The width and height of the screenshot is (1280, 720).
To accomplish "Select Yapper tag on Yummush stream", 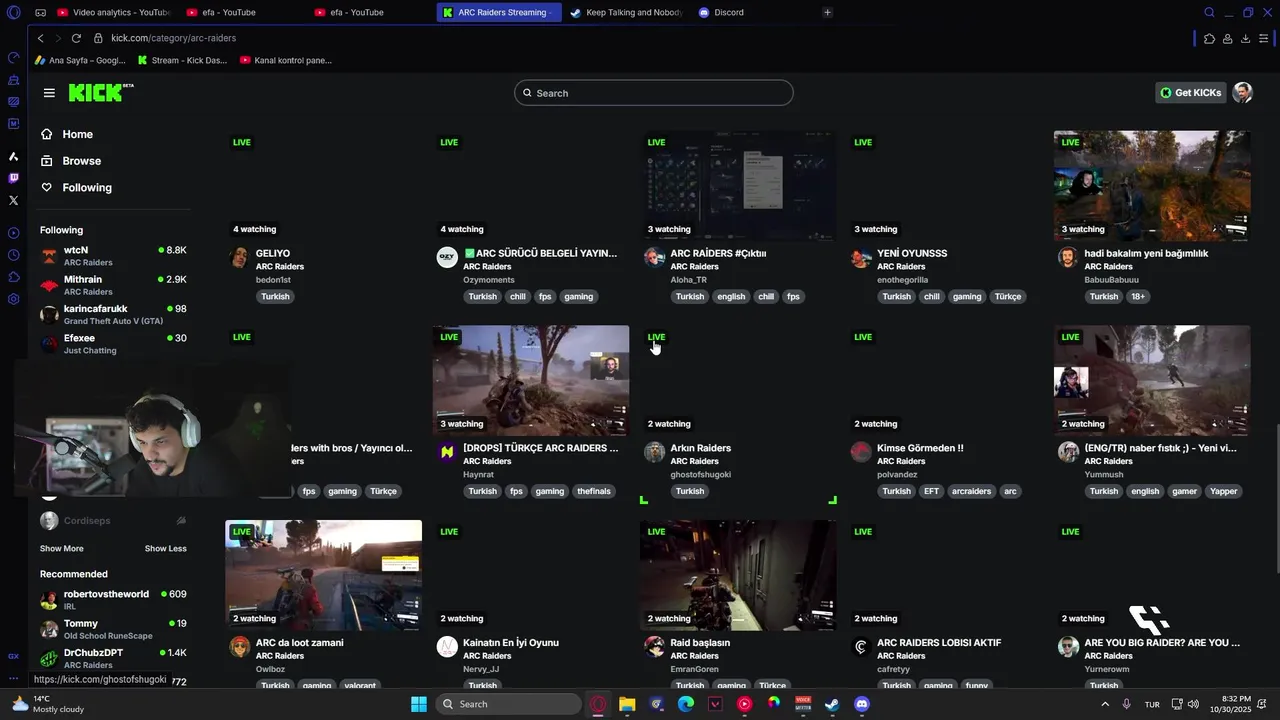I will tap(1223, 491).
